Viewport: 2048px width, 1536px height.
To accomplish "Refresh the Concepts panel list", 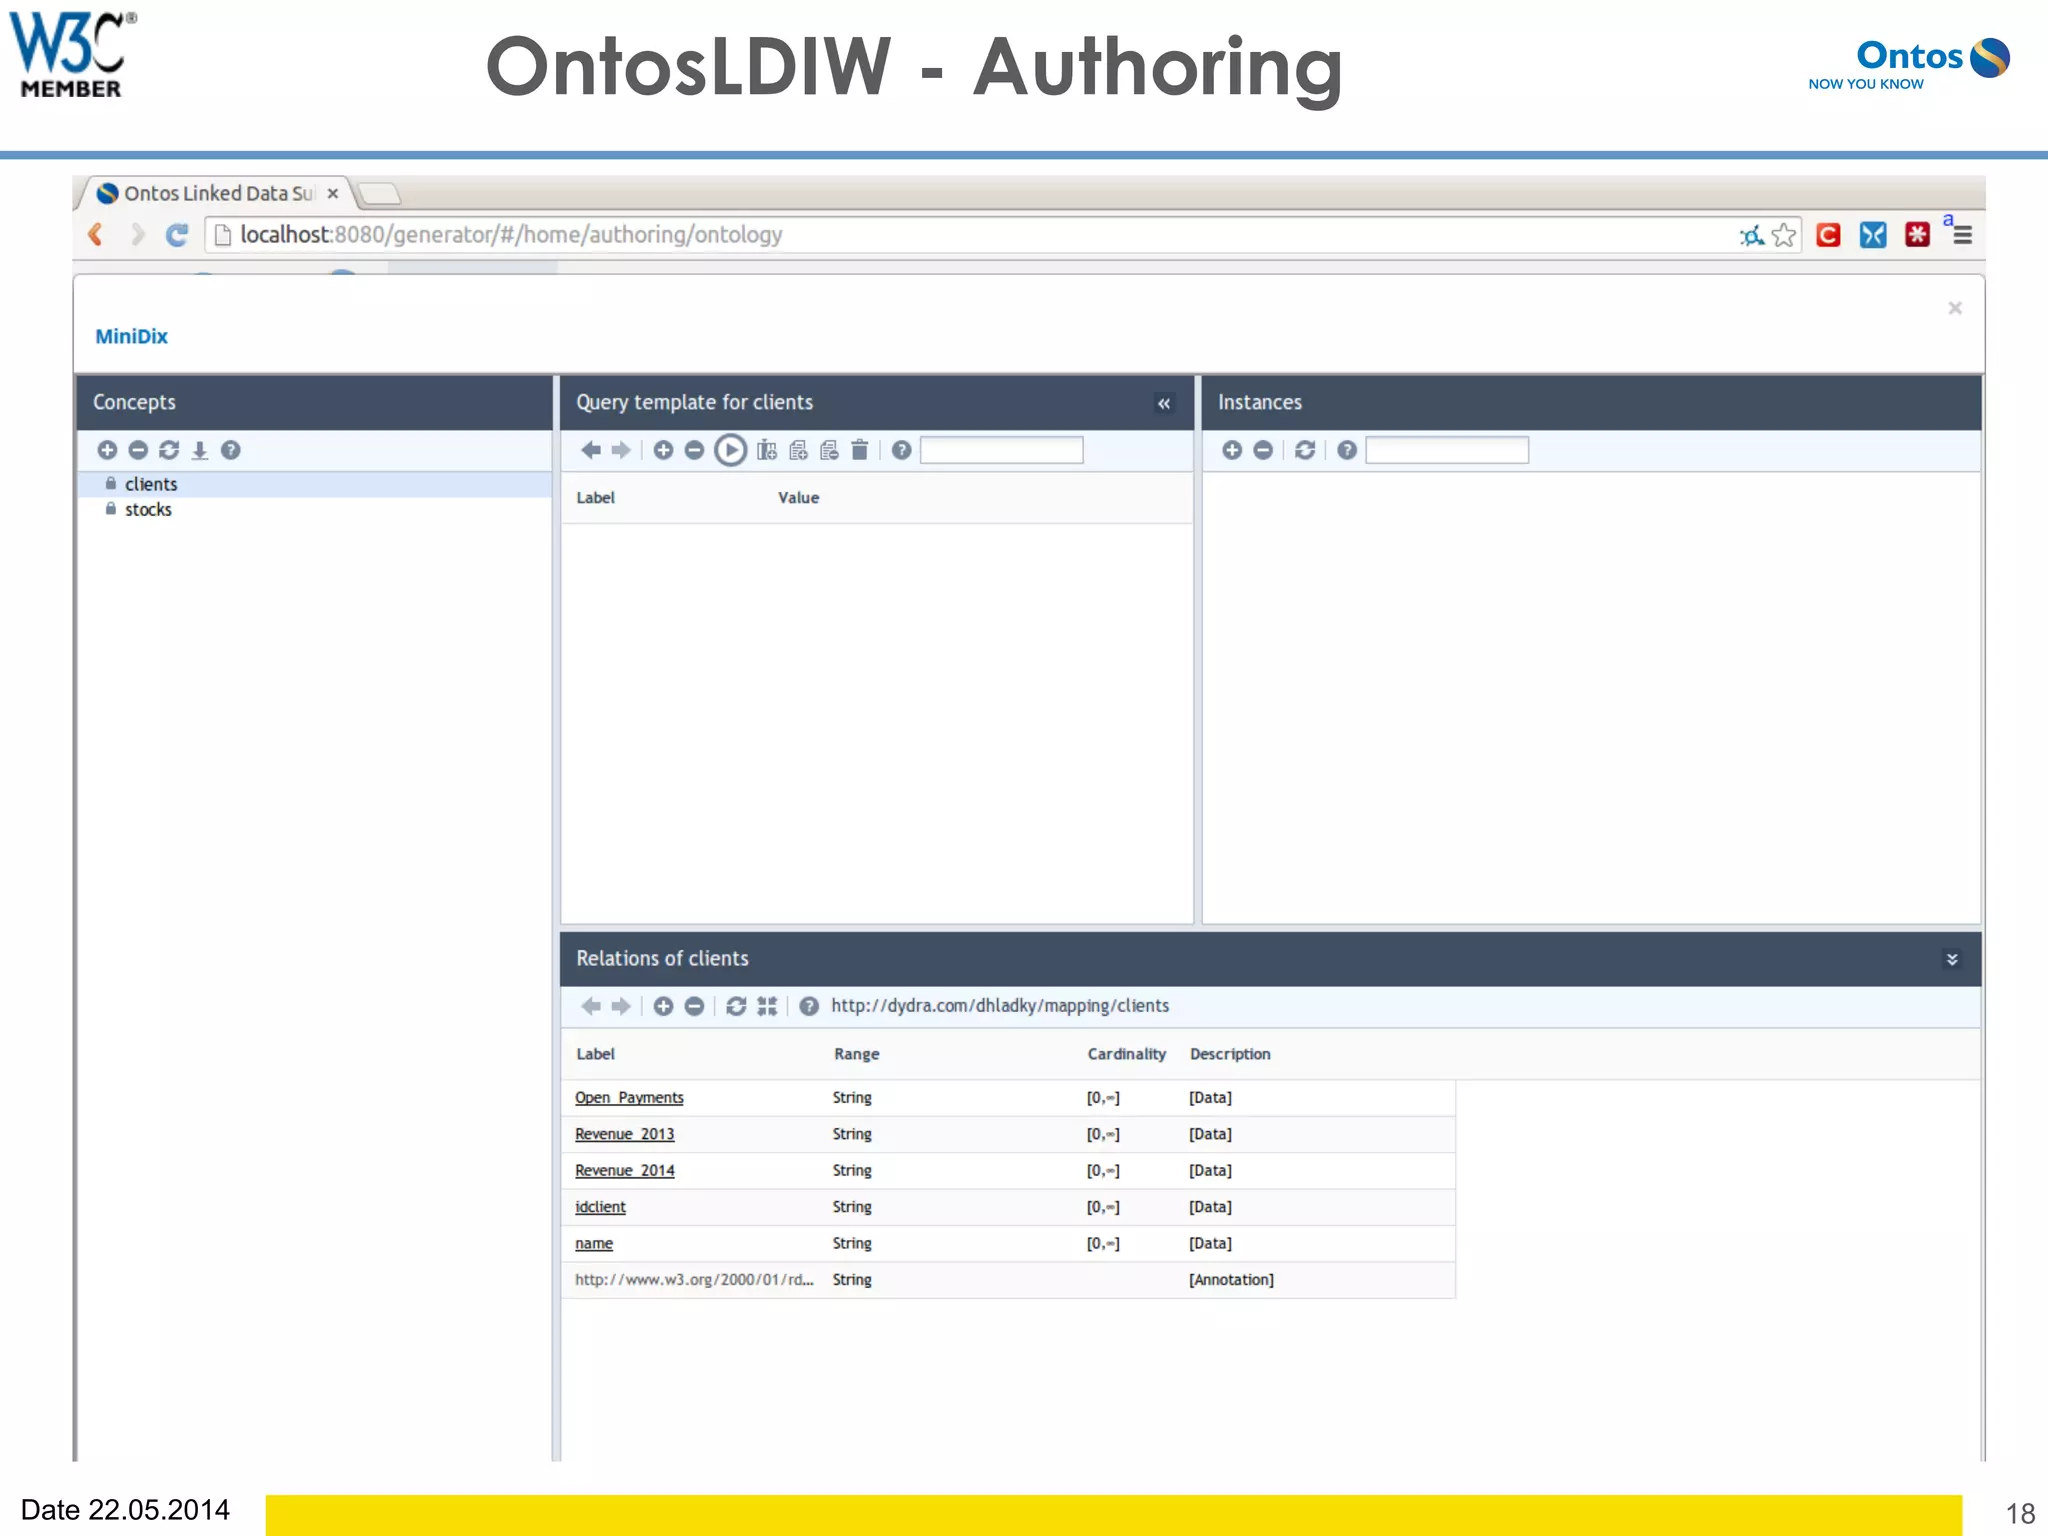I will pyautogui.click(x=169, y=450).
